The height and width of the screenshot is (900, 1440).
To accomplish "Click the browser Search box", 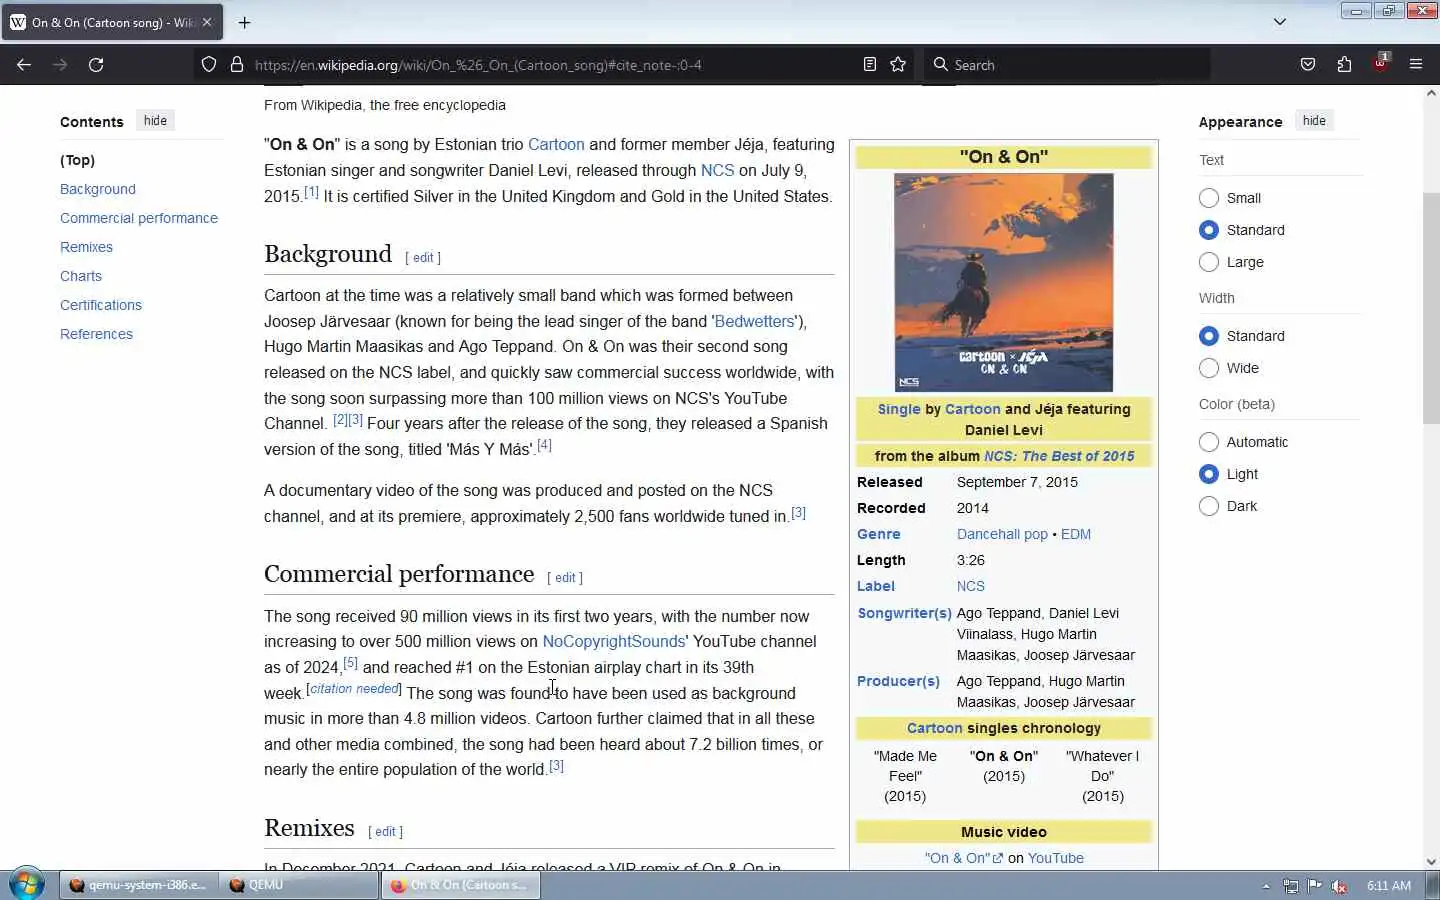I will coord(1067,64).
